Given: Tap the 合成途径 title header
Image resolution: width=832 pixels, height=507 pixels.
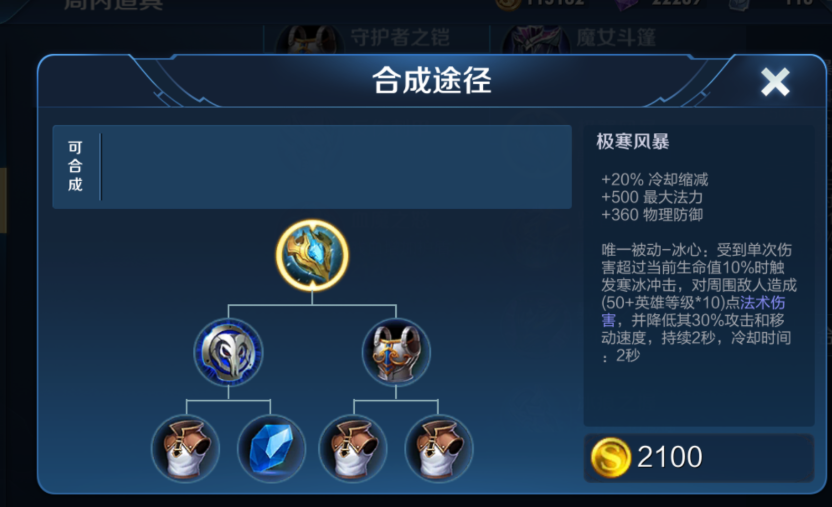Looking at the screenshot, I should tap(431, 81).
